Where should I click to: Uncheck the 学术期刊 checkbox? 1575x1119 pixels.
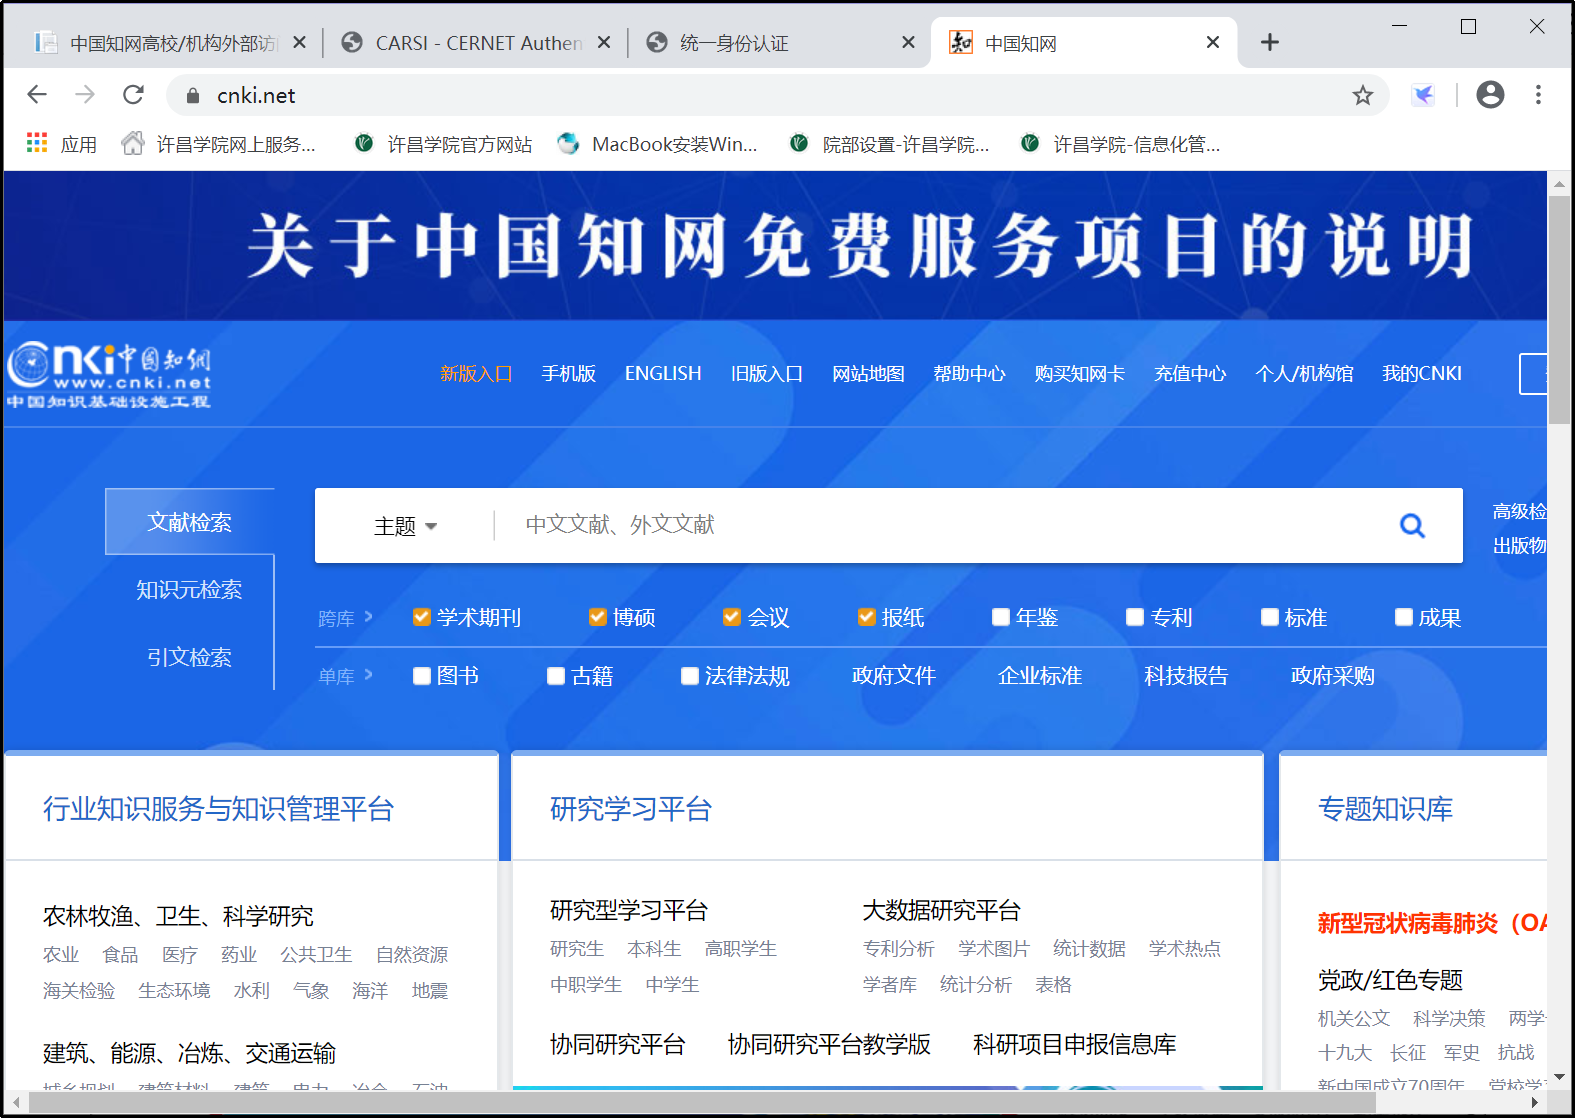point(422,617)
